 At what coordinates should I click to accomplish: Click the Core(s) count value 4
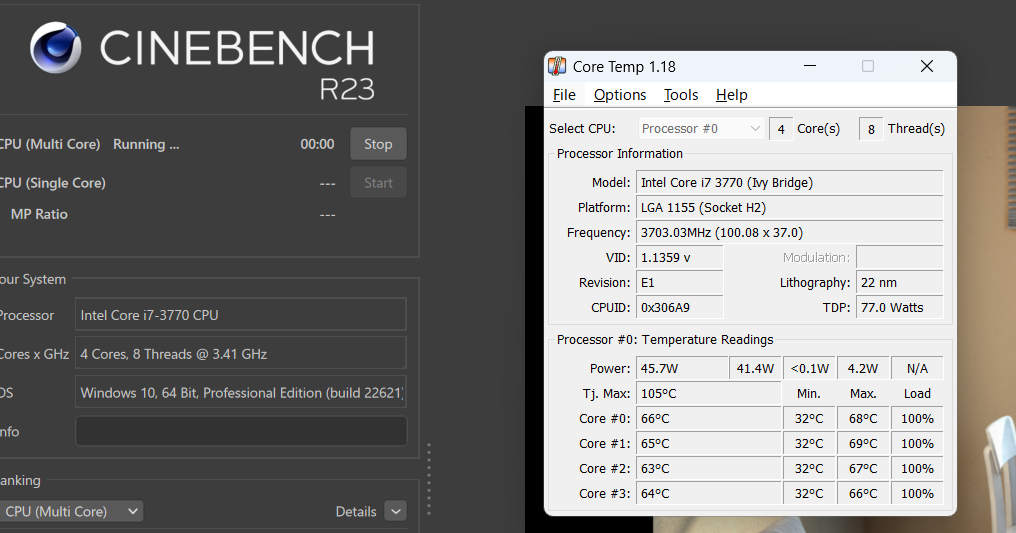(781, 129)
